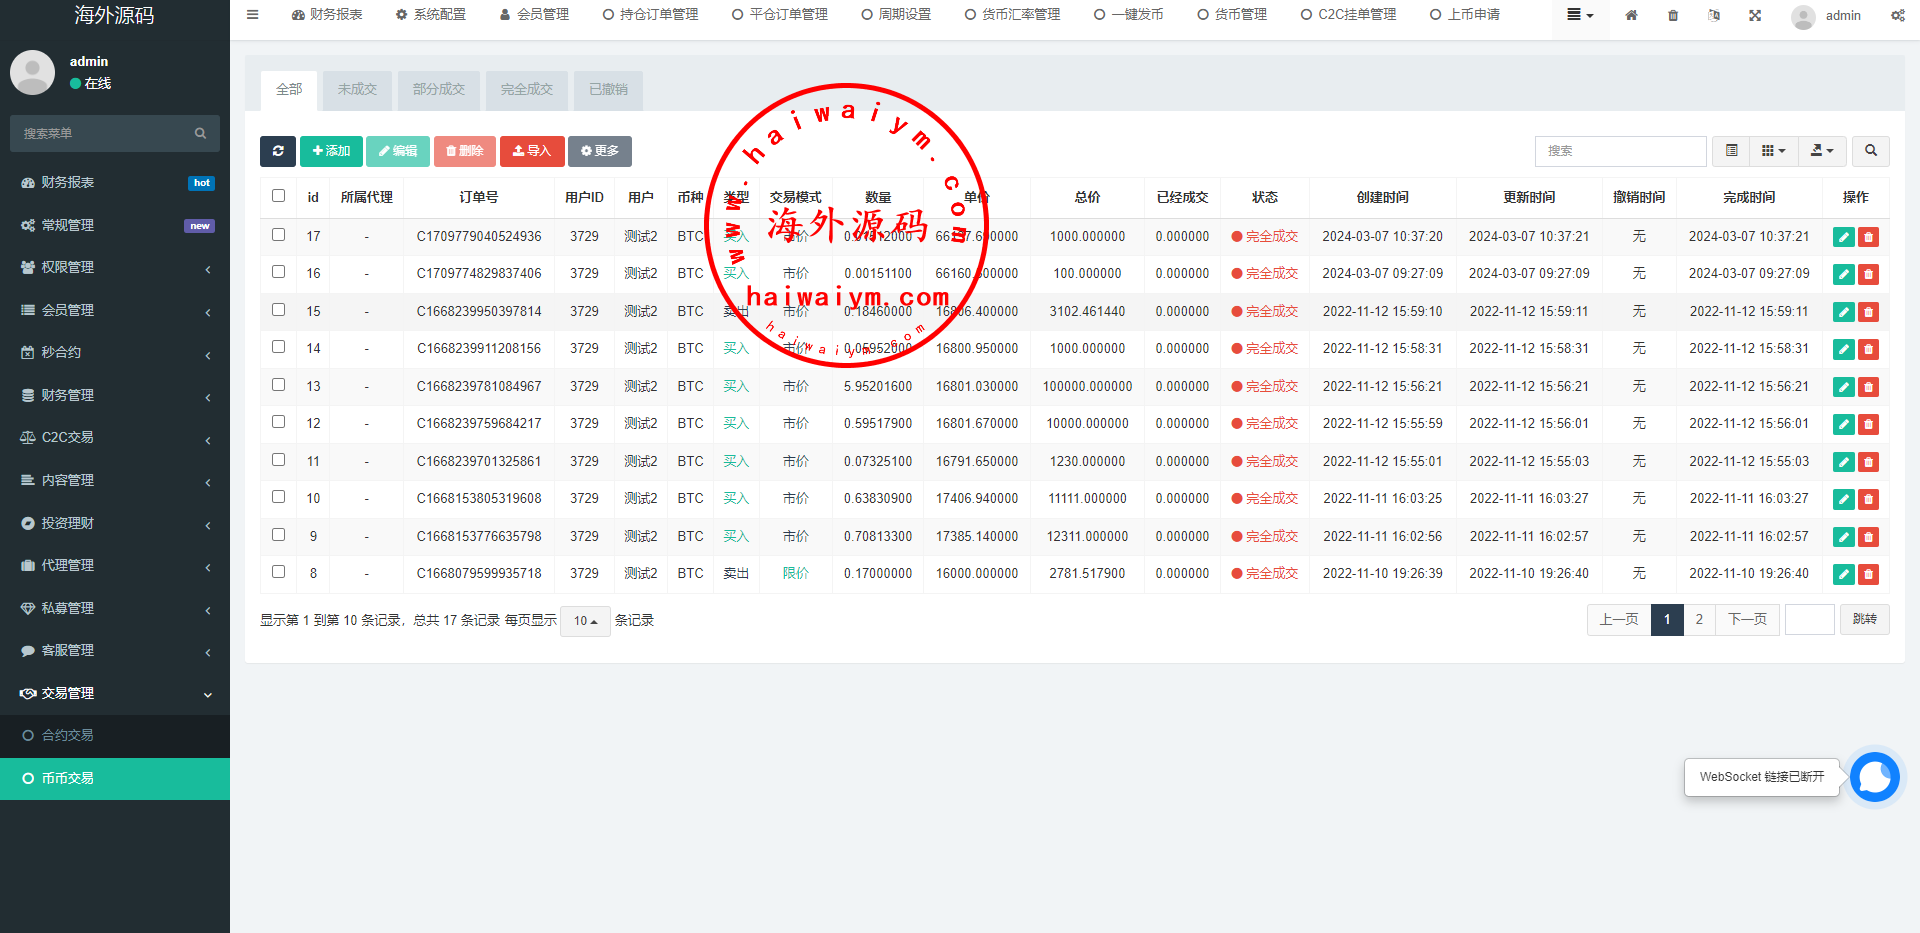Screen dimensions: 1920x933
Task: Click green edit icon for order id 17
Action: 1843,237
